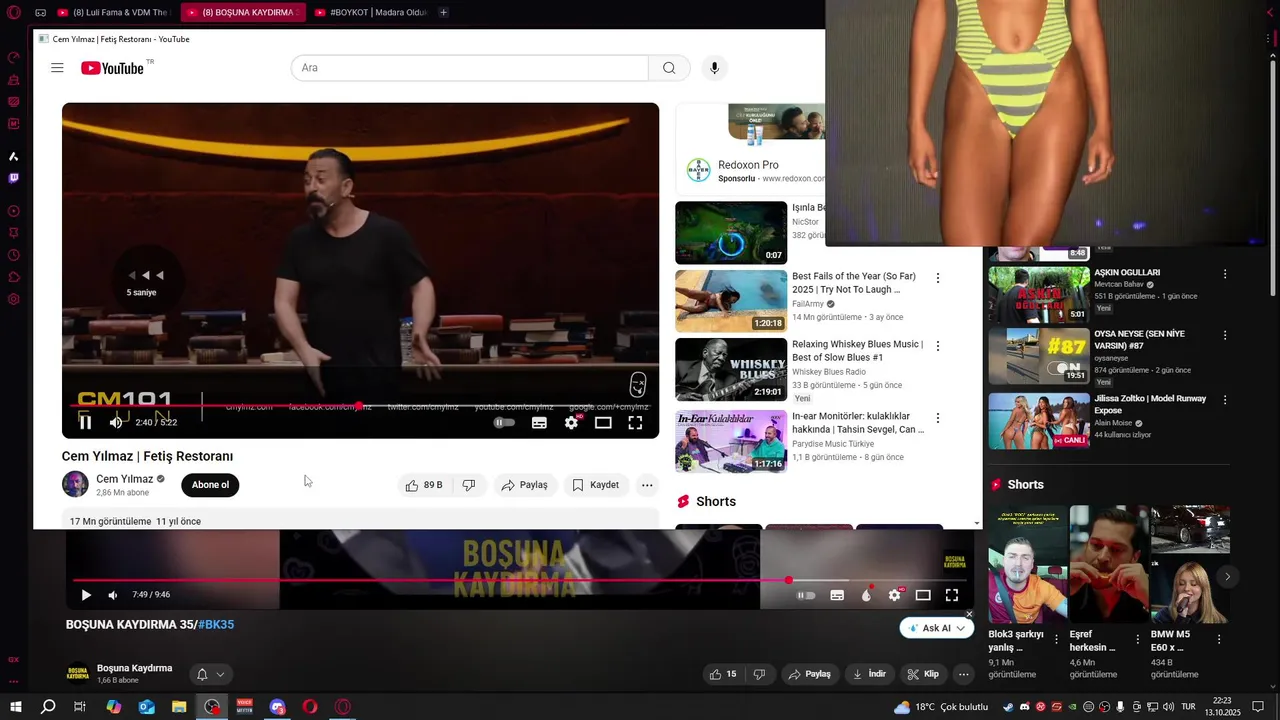Subscribe with the Abone ol button
1280x720 pixels.
[x=210, y=485]
